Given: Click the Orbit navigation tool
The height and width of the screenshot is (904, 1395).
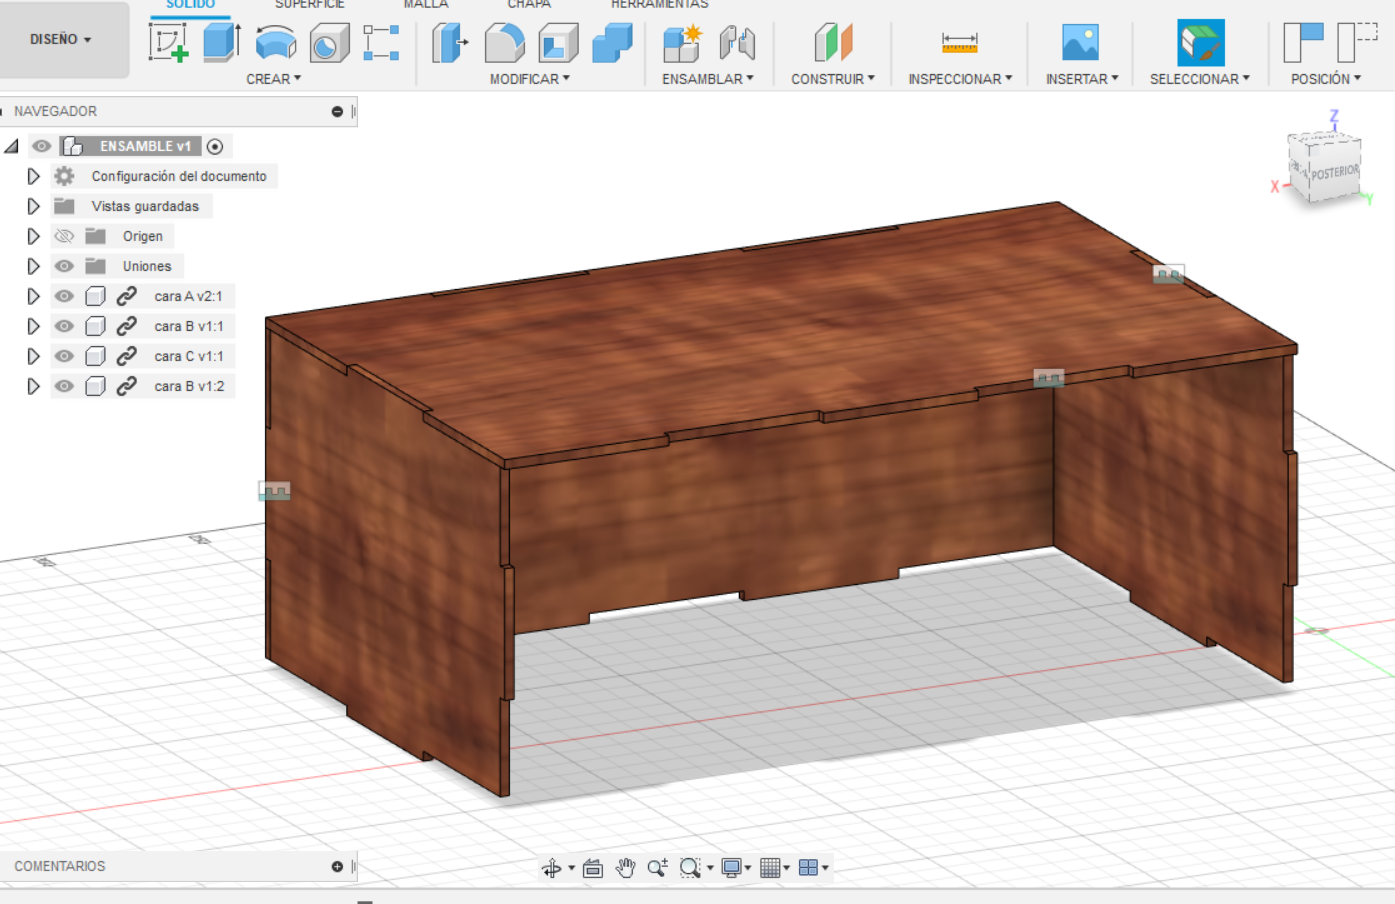Looking at the screenshot, I should point(551,868).
